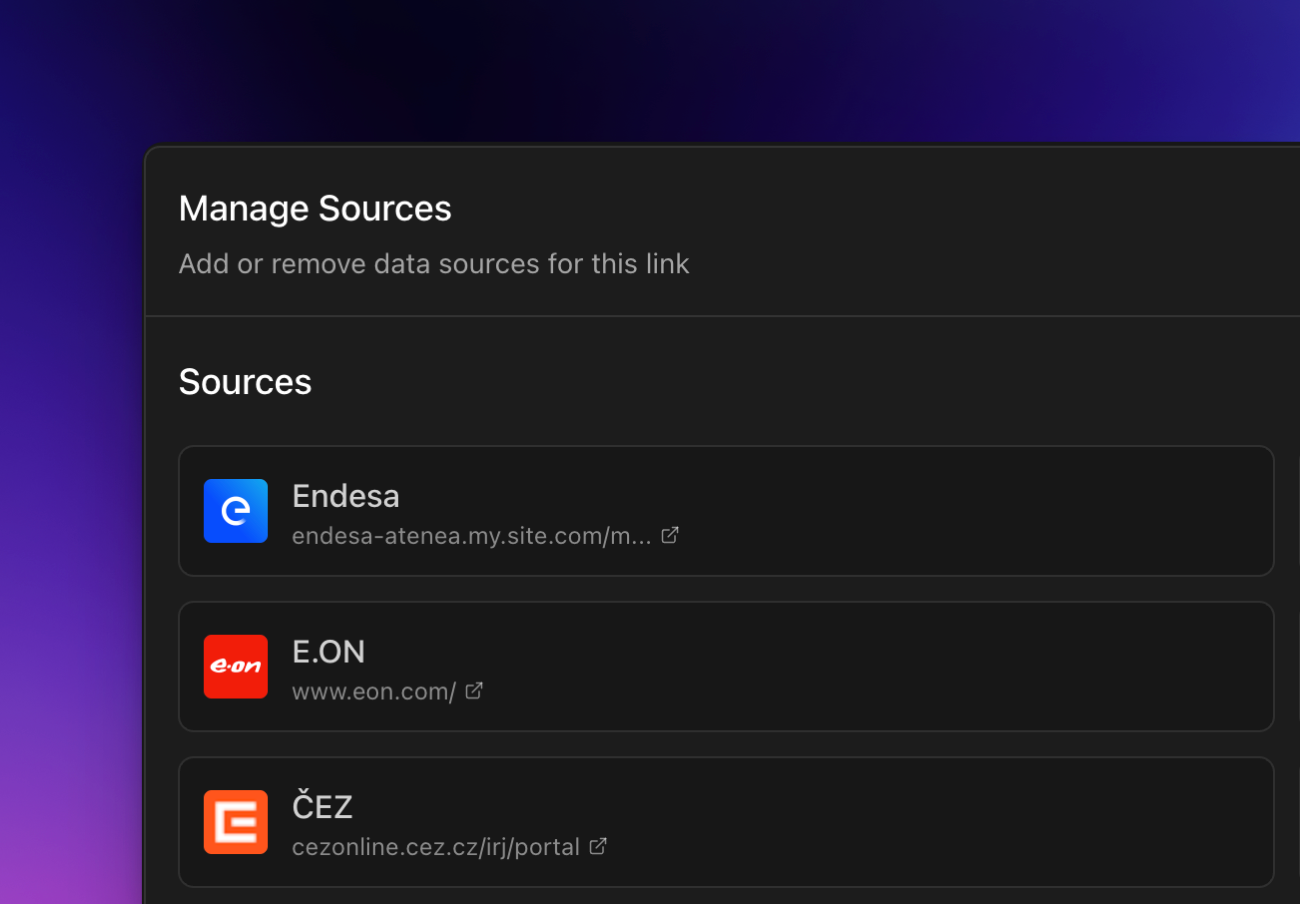Viewport: 1300px width, 904px height.
Task: Open the endesa-atenea.my.site.com URL
Action: [x=471, y=536]
